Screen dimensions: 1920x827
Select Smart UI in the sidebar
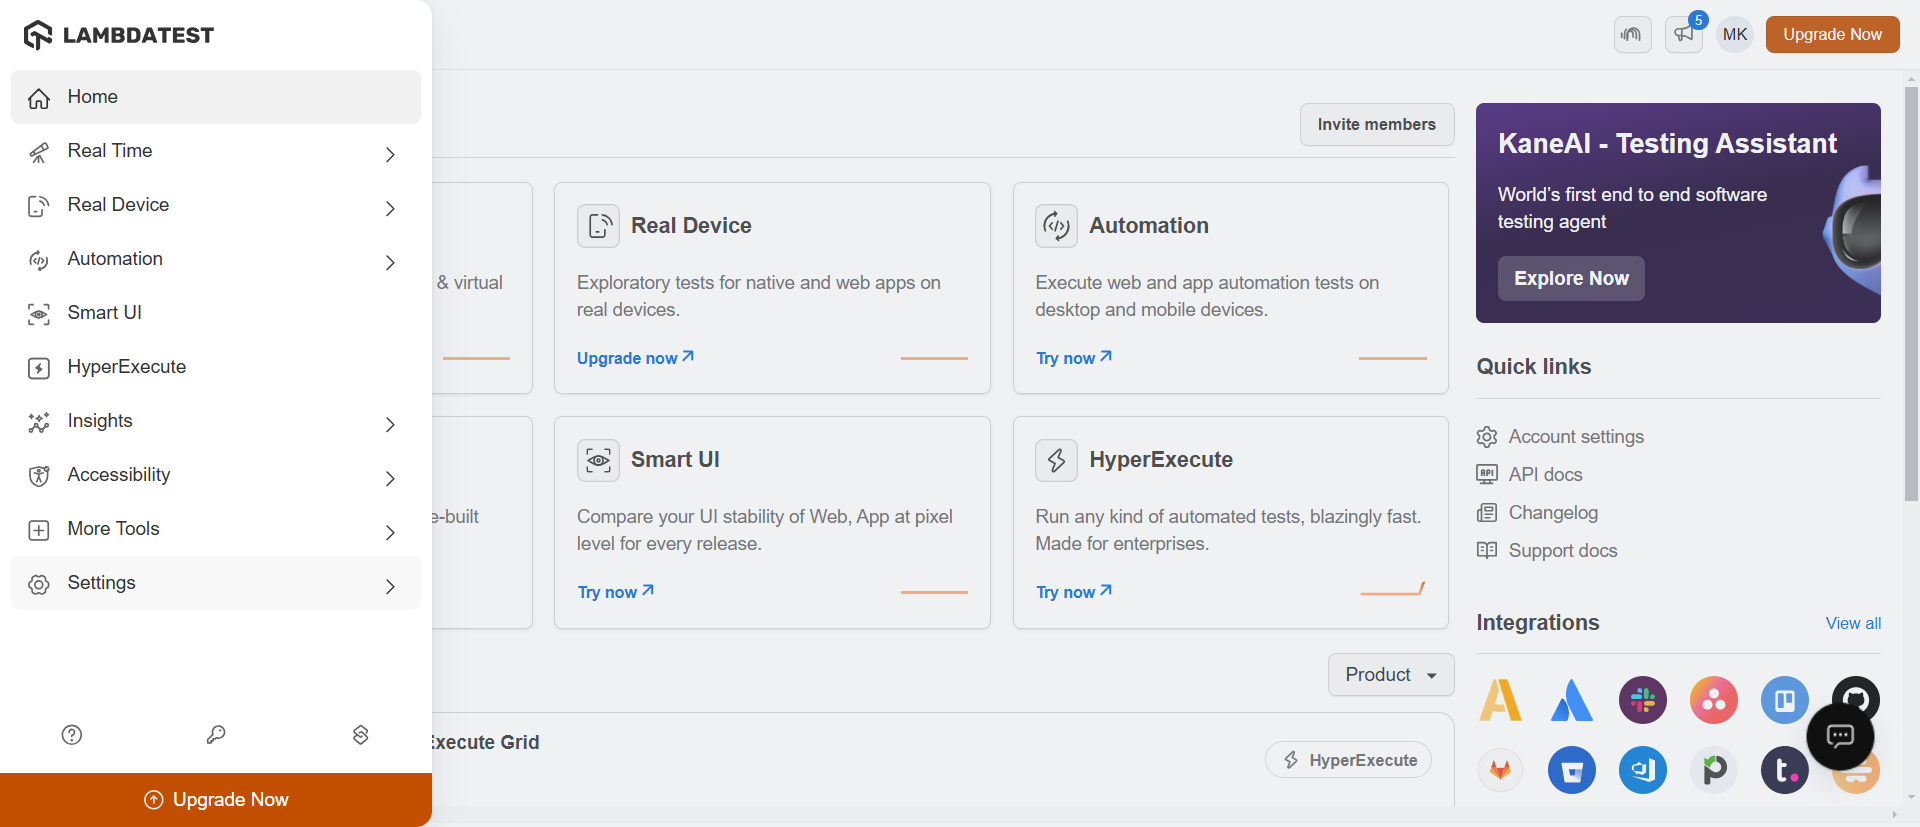click(x=105, y=313)
